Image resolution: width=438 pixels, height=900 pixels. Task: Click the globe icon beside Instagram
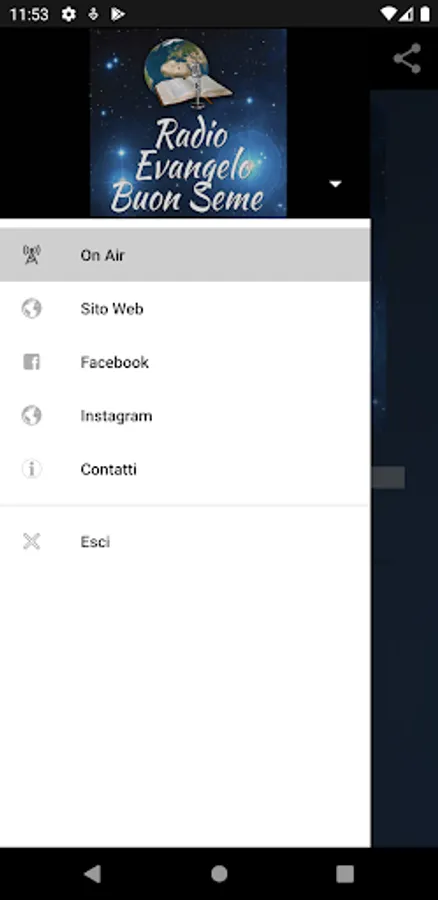point(32,415)
